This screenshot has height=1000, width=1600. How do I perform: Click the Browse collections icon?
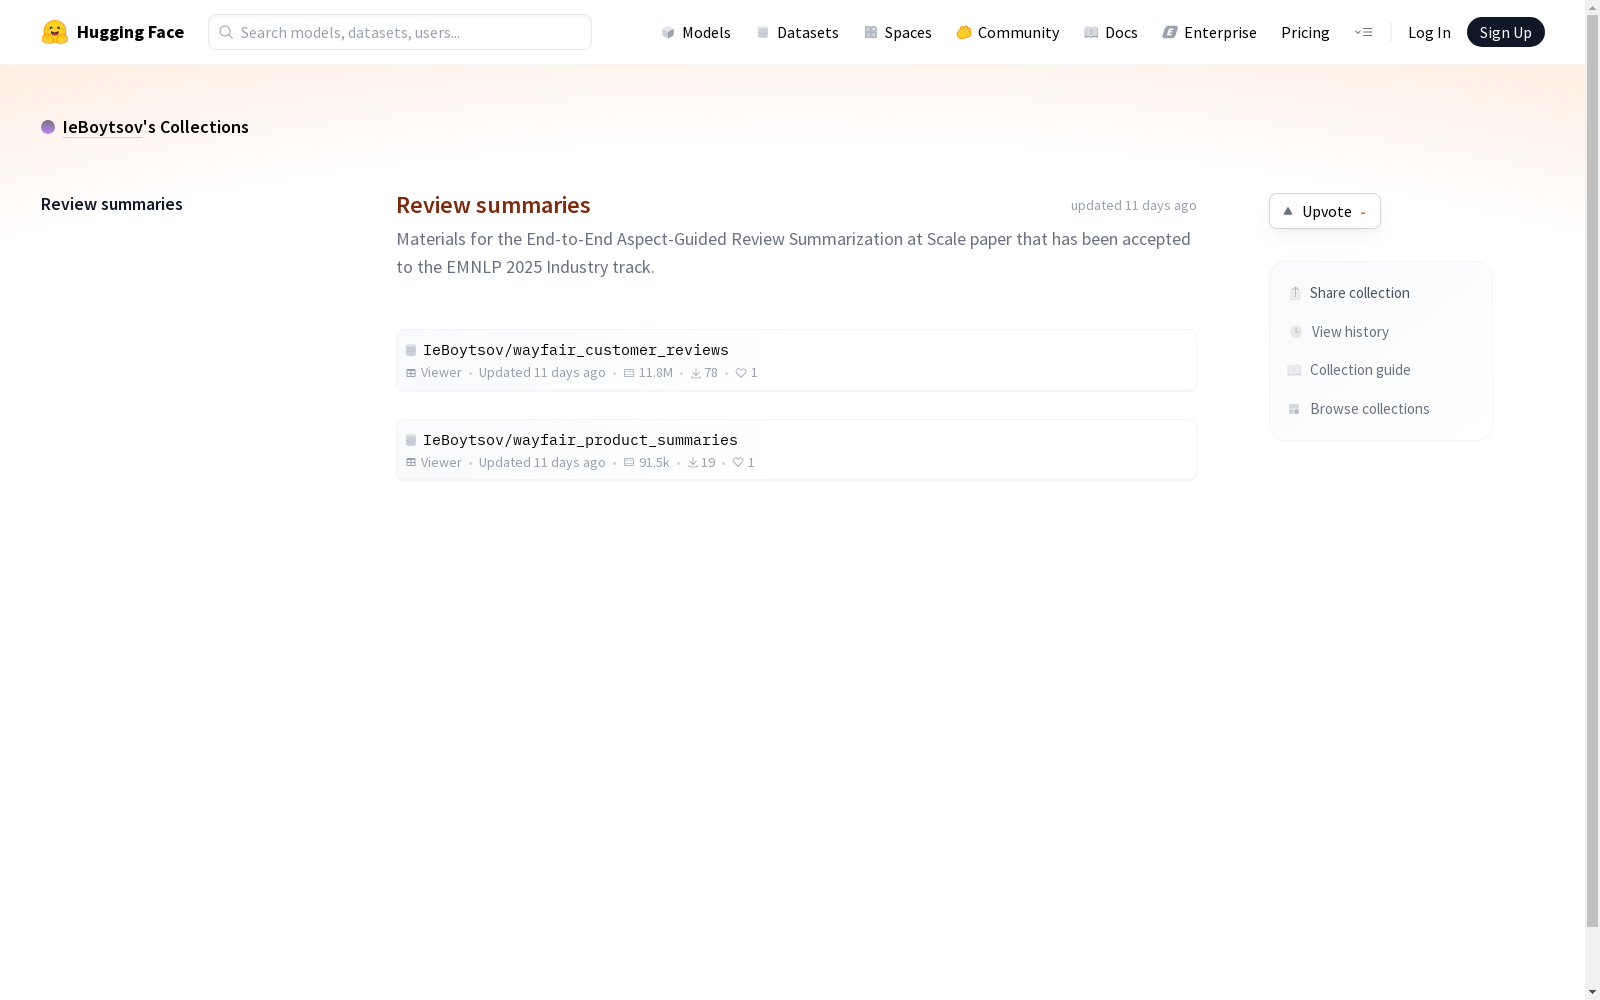click(x=1294, y=409)
